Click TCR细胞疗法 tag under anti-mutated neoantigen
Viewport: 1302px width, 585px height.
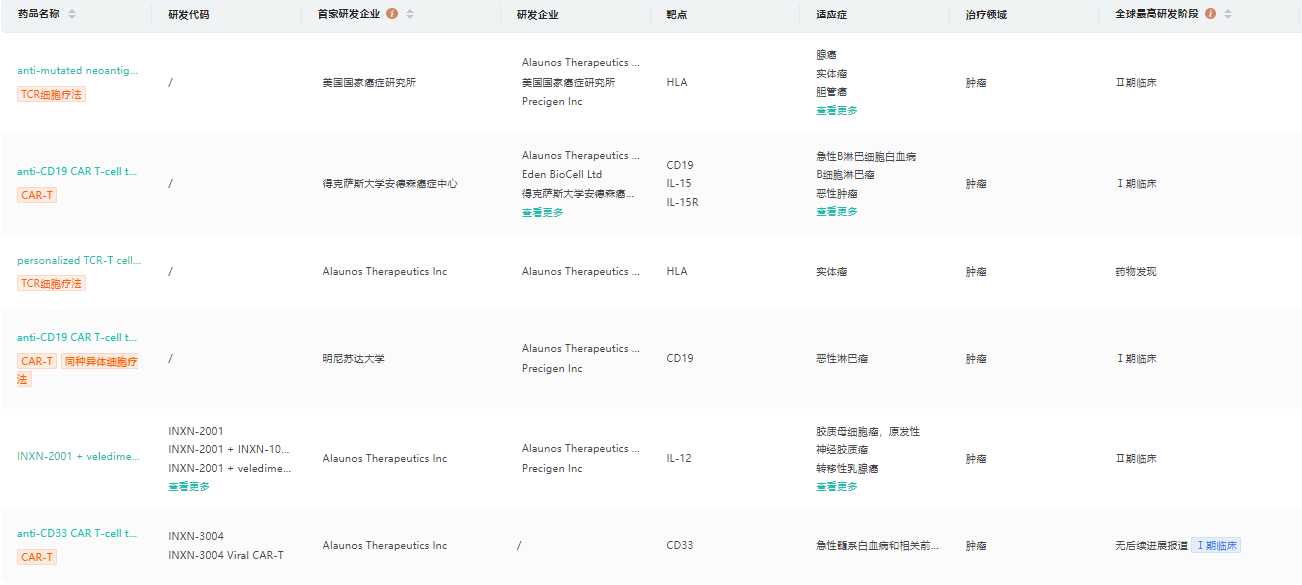[x=51, y=94]
